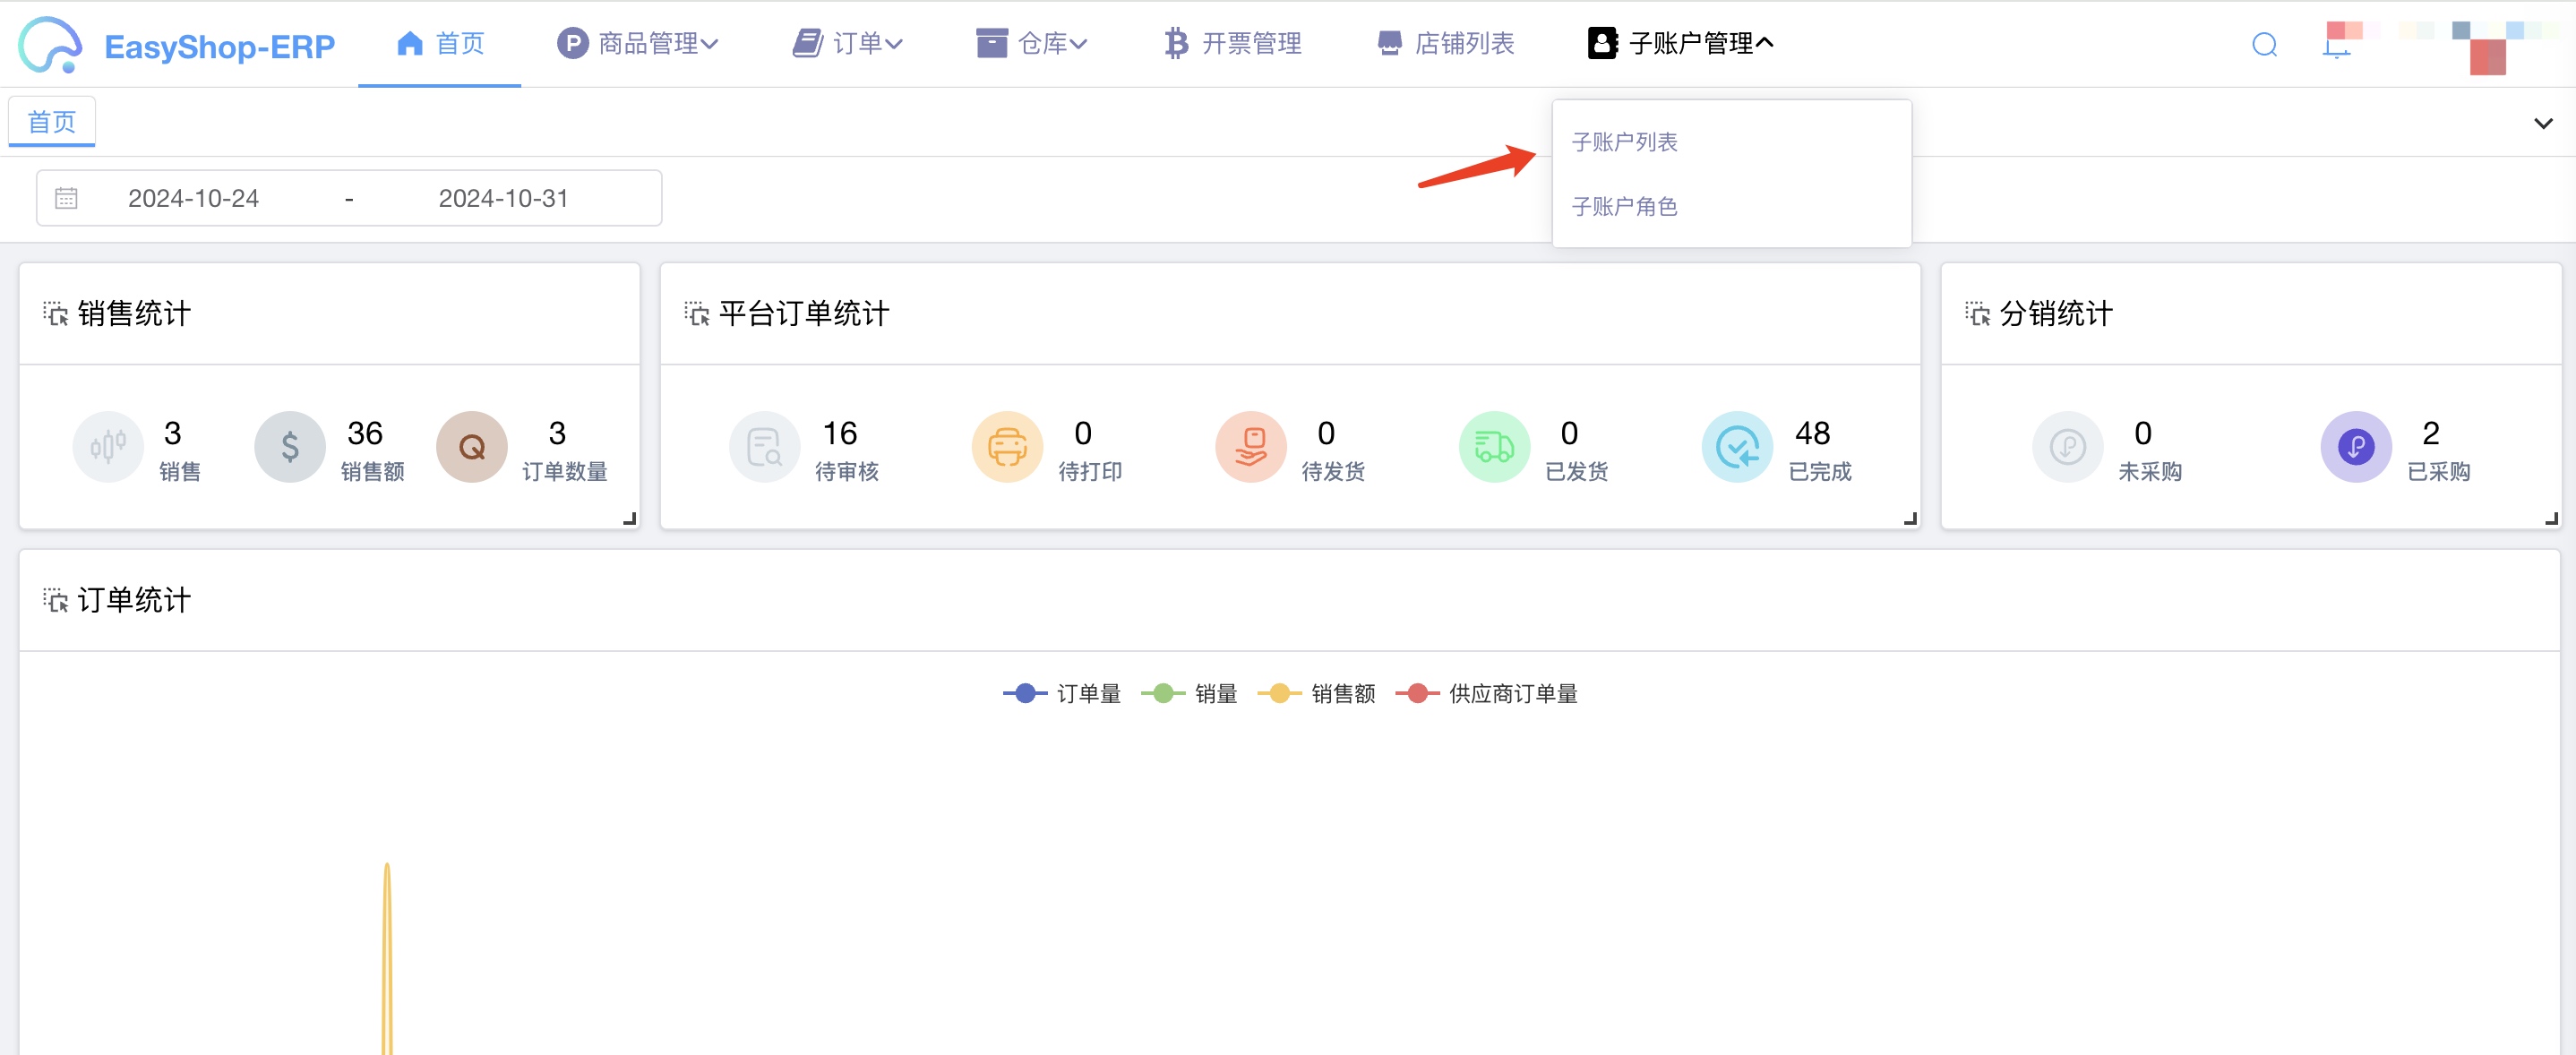The width and height of the screenshot is (2576, 1055).
Task: Click the 订单数量 brown Q icon
Action: [472, 447]
